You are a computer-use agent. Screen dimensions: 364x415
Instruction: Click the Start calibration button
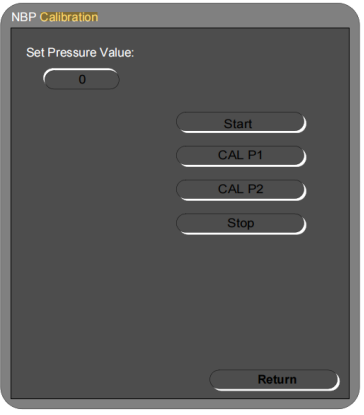click(241, 123)
